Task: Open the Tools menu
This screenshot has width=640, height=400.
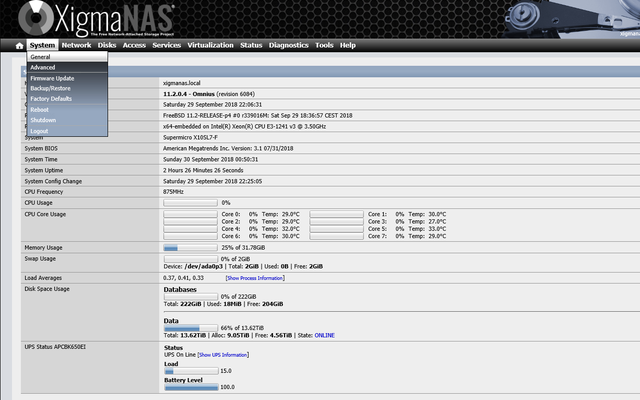Action: coord(324,45)
